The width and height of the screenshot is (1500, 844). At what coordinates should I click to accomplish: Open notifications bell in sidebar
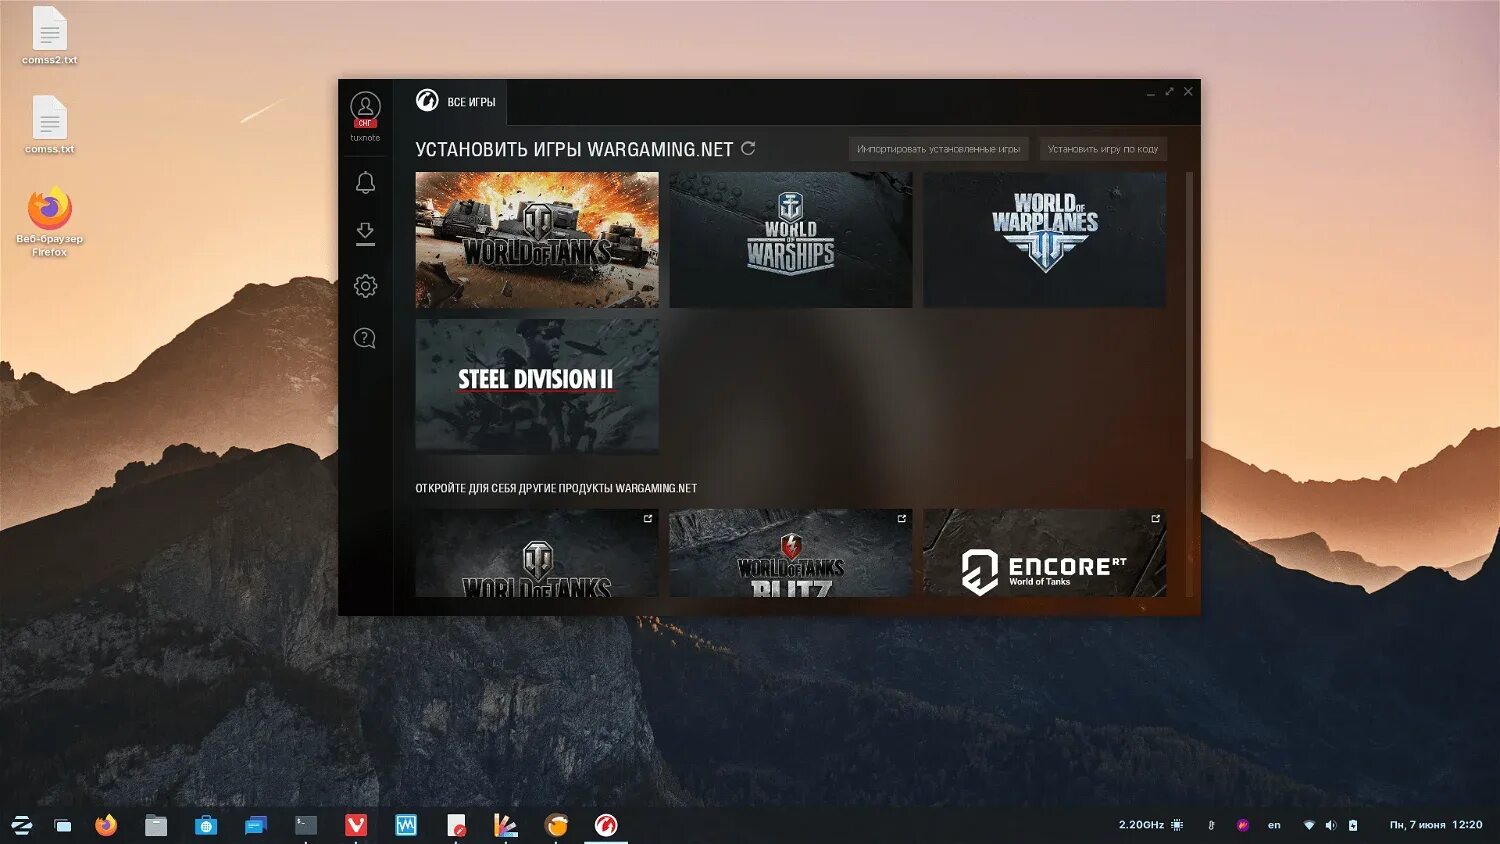click(x=365, y=182)
